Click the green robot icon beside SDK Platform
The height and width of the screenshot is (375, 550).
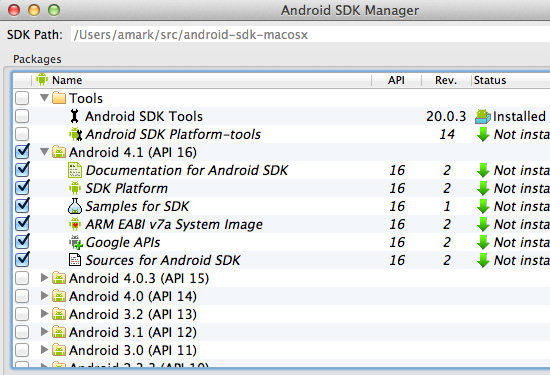tap(75, 188)
